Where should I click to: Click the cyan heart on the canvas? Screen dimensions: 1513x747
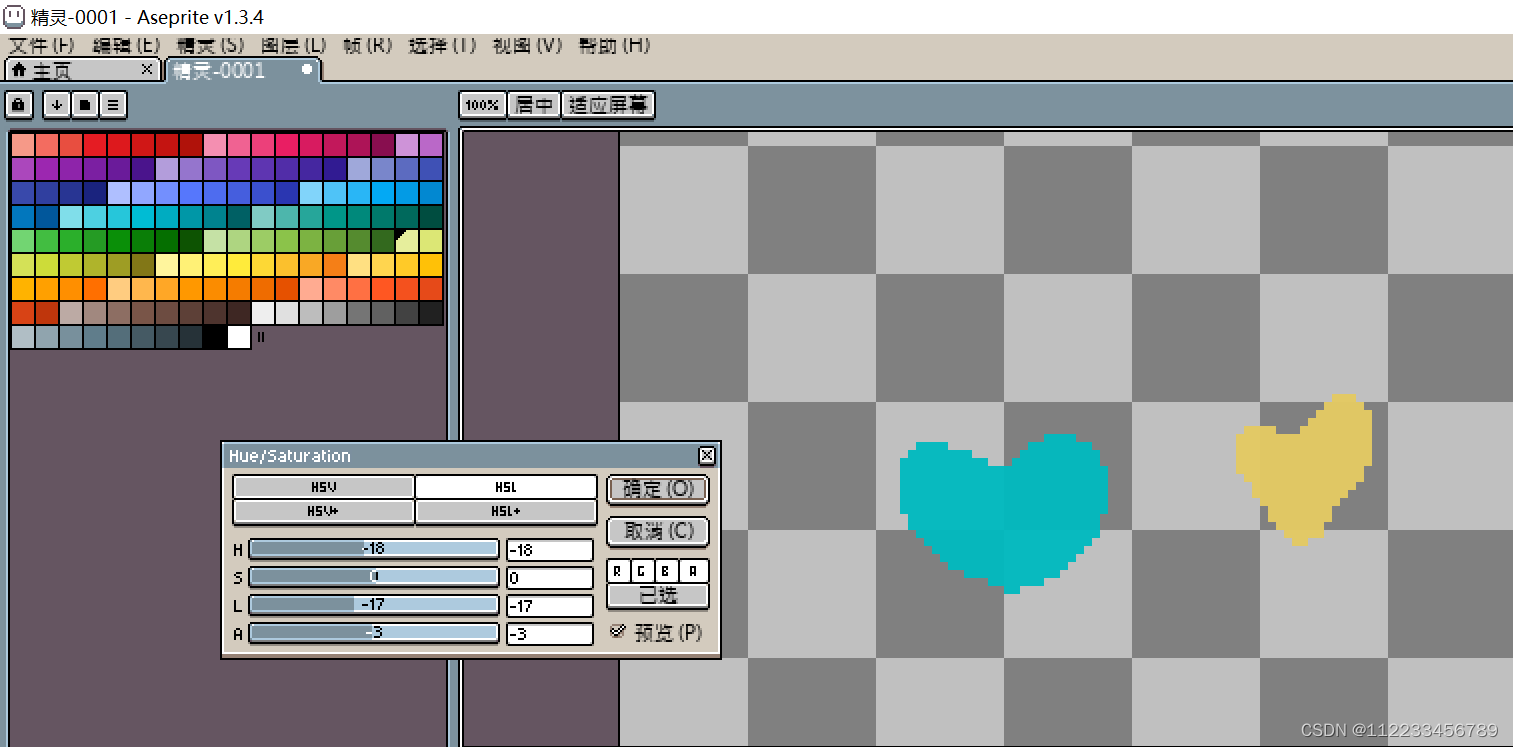(1003, 512)
